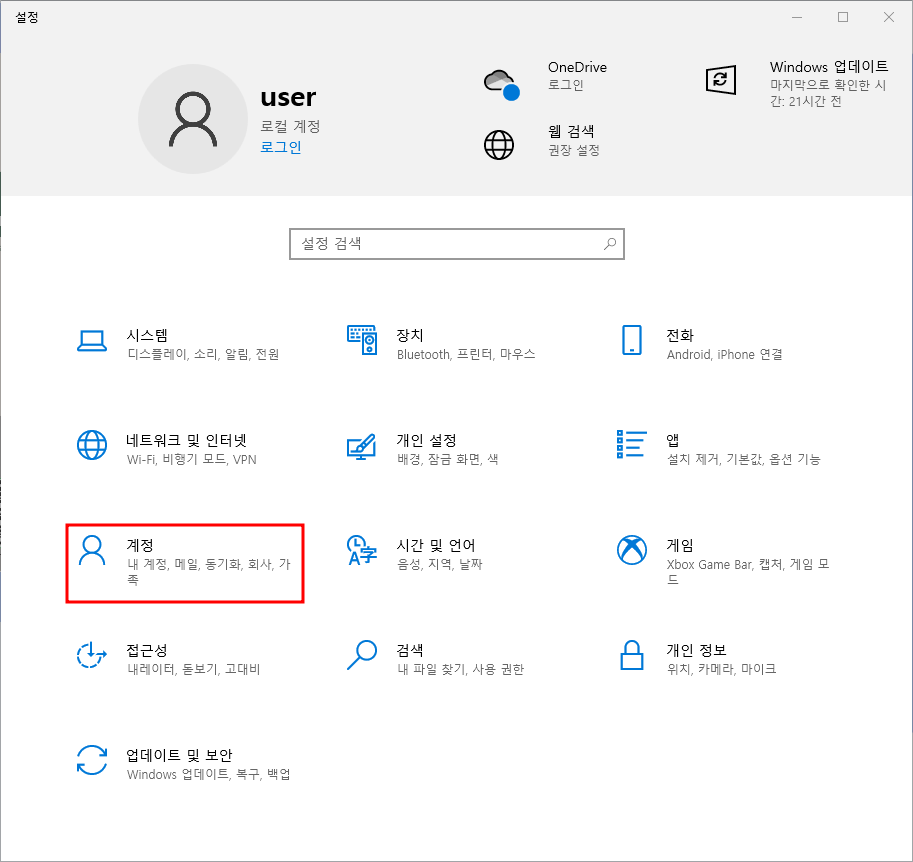The height and width of the screenshot is (862, 913).
Task: Open the 시간 및 언어 category title
Action: (x=436, y=545)
